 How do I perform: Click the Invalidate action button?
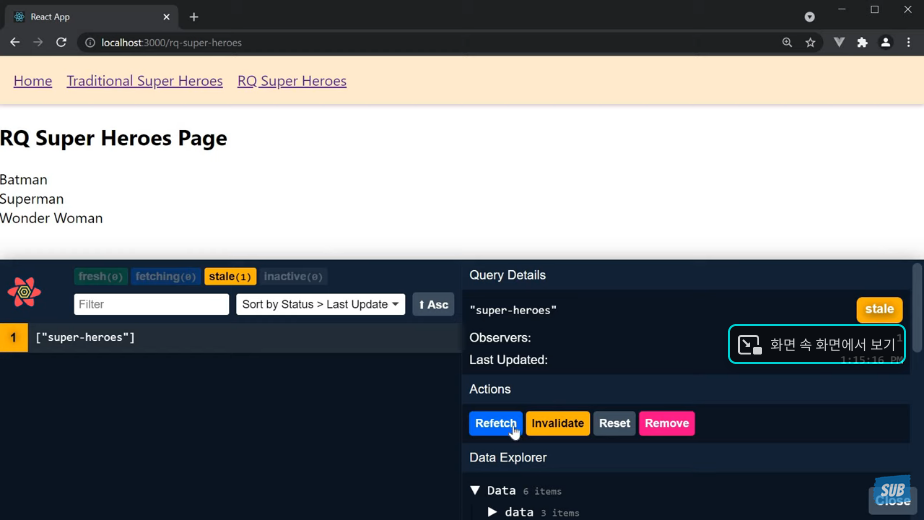(x=557, y=423)
